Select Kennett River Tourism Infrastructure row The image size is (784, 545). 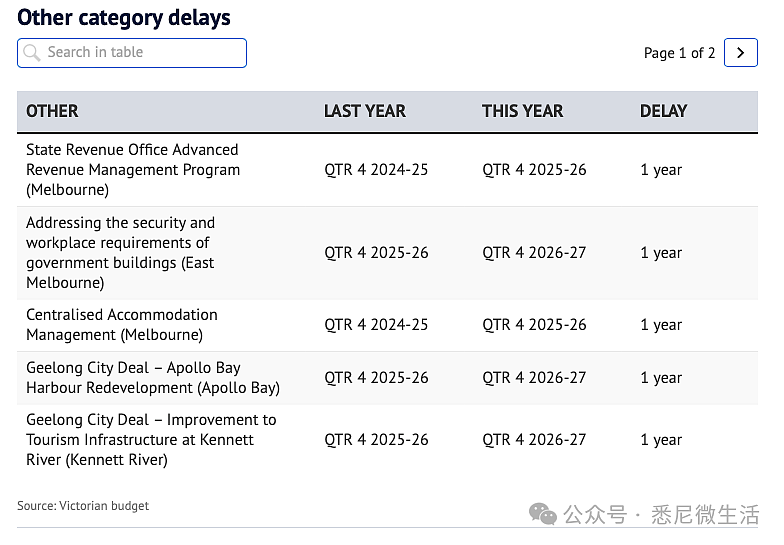pos(388,440)
